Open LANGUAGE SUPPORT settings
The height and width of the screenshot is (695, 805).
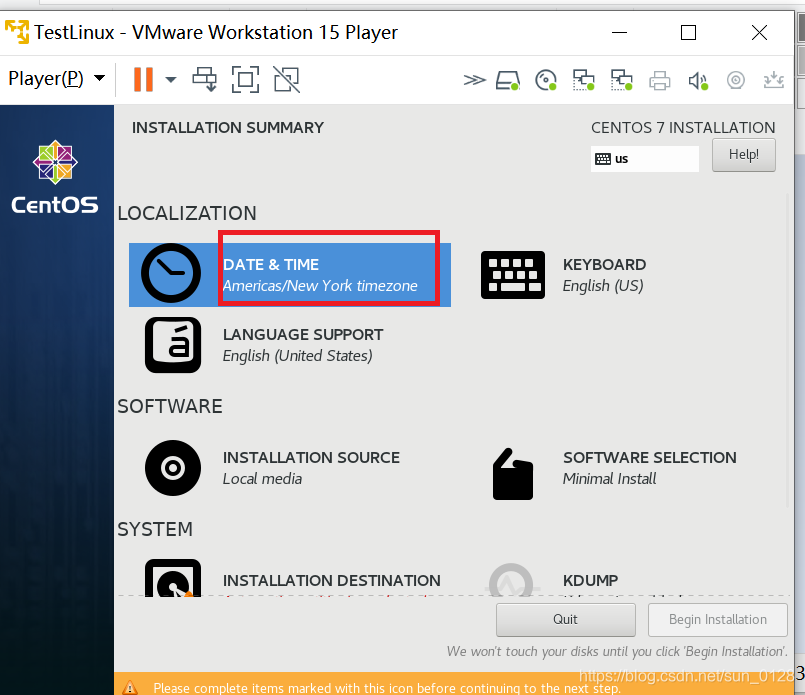[303, 345]
